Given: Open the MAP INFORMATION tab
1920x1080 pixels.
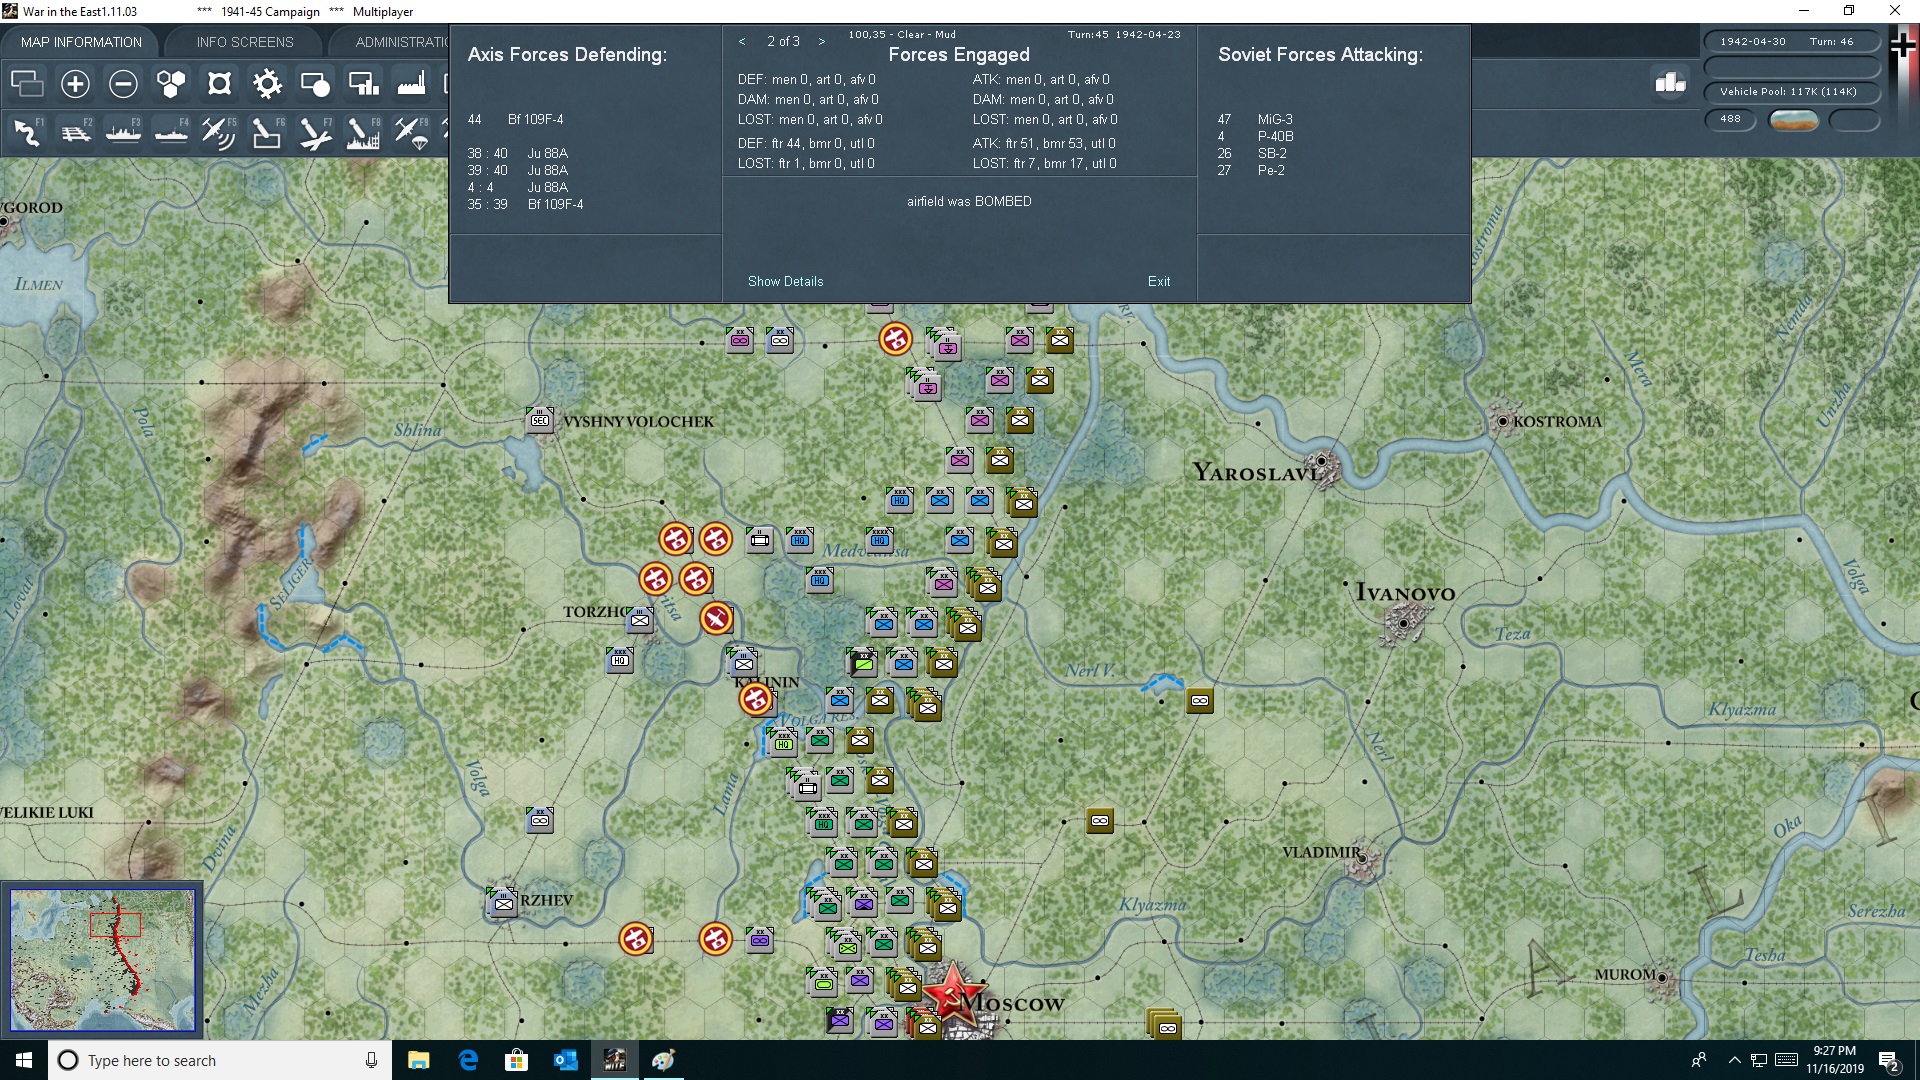Looking at the screenshot, I should click(81, 42).
